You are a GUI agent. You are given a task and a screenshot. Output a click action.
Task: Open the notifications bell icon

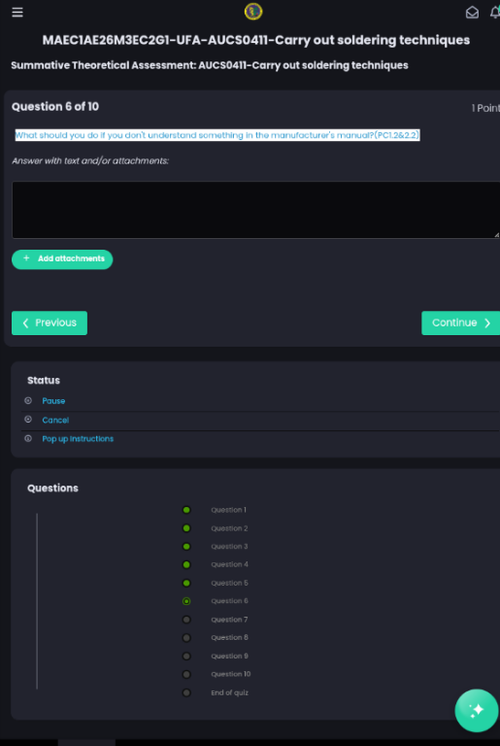point(495,12)
